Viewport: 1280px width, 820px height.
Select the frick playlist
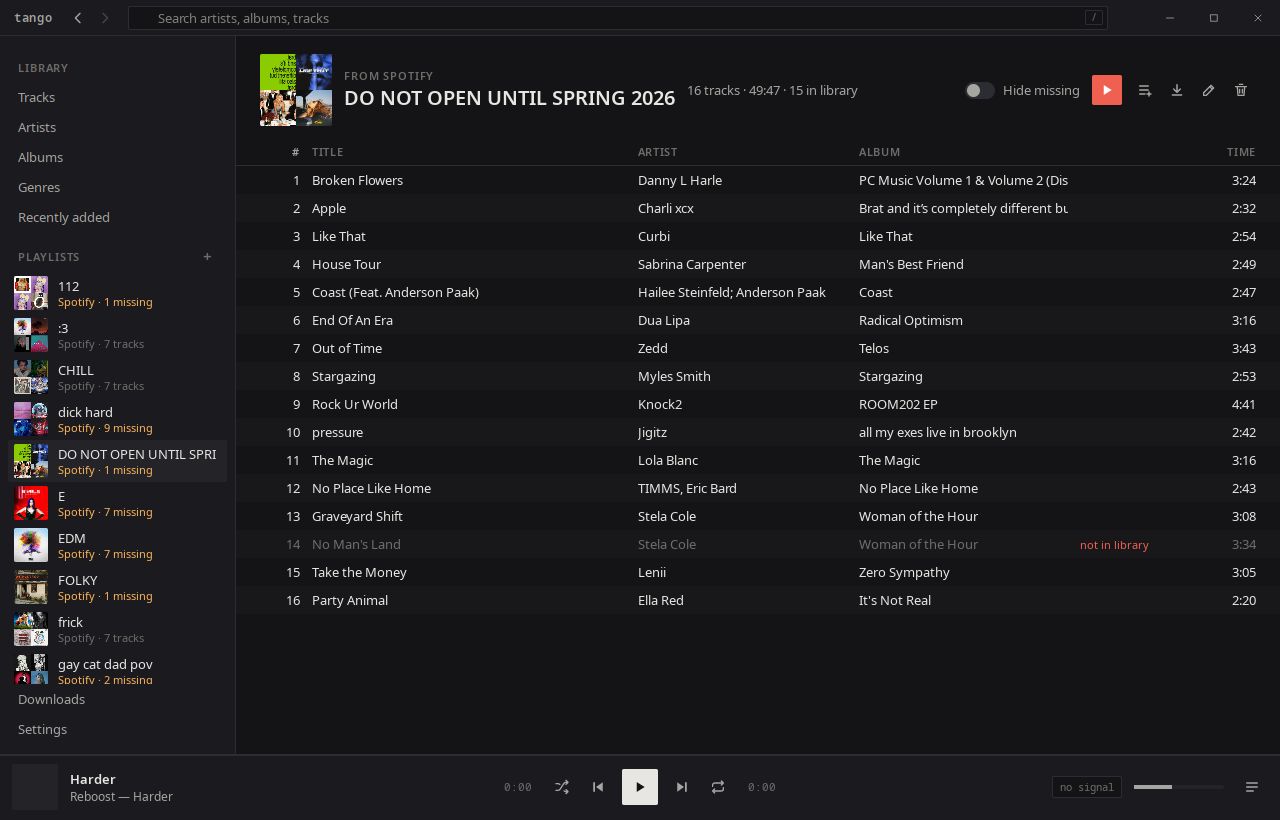[118, 629]
